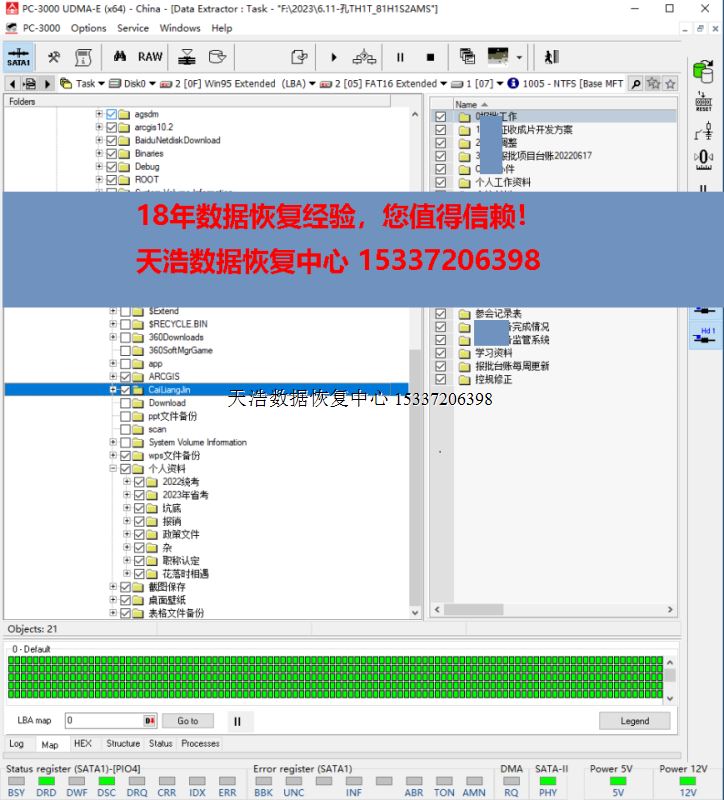Click the LBA map input field
724x800 pixels.
(103, 721)
